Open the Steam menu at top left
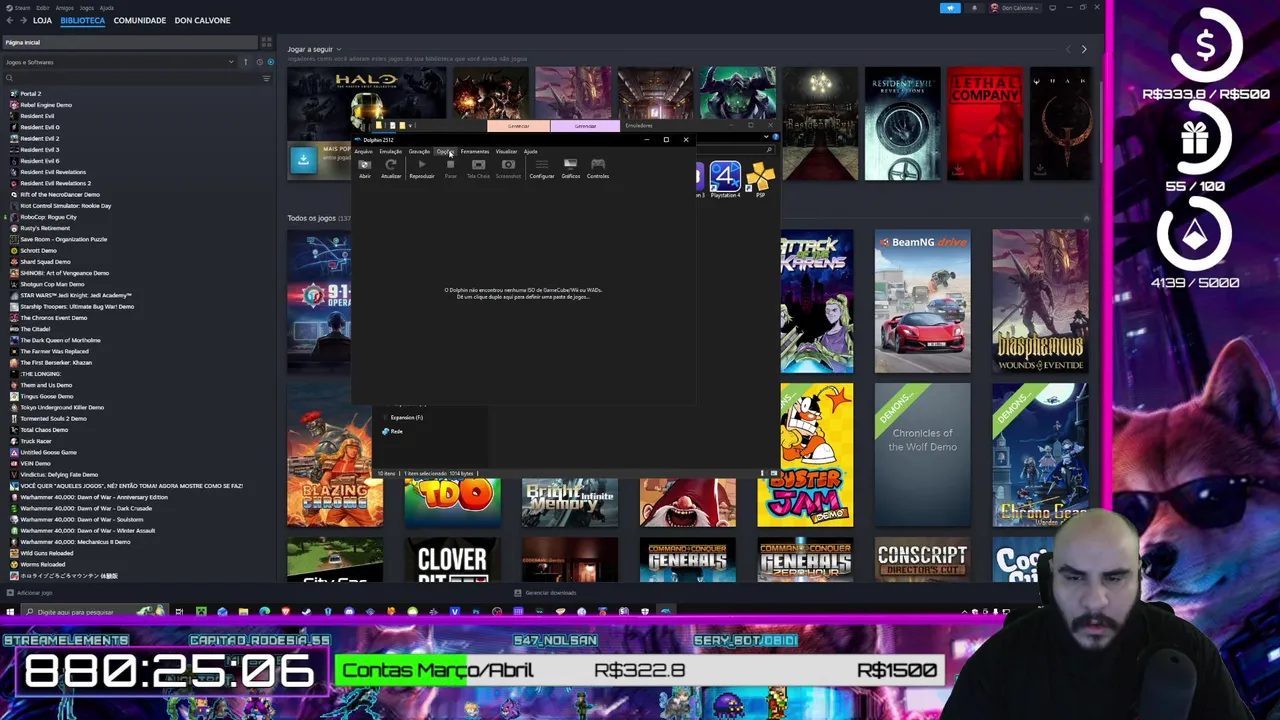 (21, 8)
